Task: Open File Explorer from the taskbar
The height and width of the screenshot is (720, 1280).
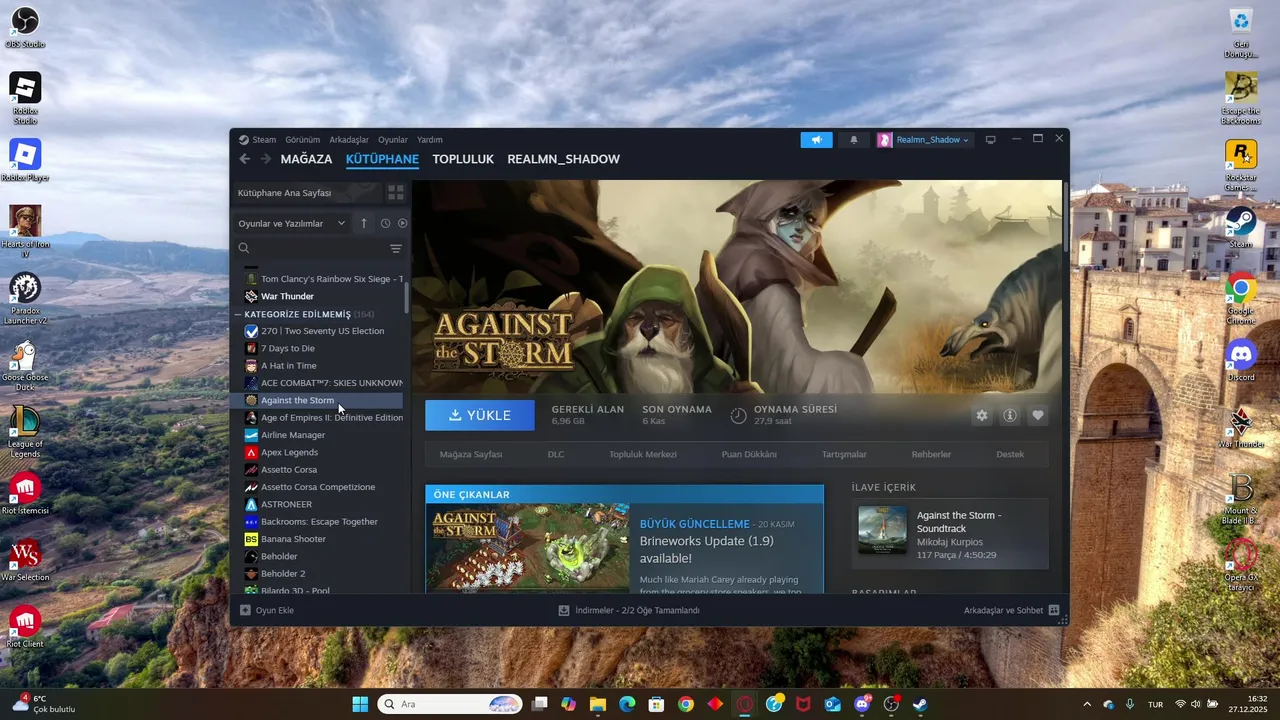Action: pos(597,704)
